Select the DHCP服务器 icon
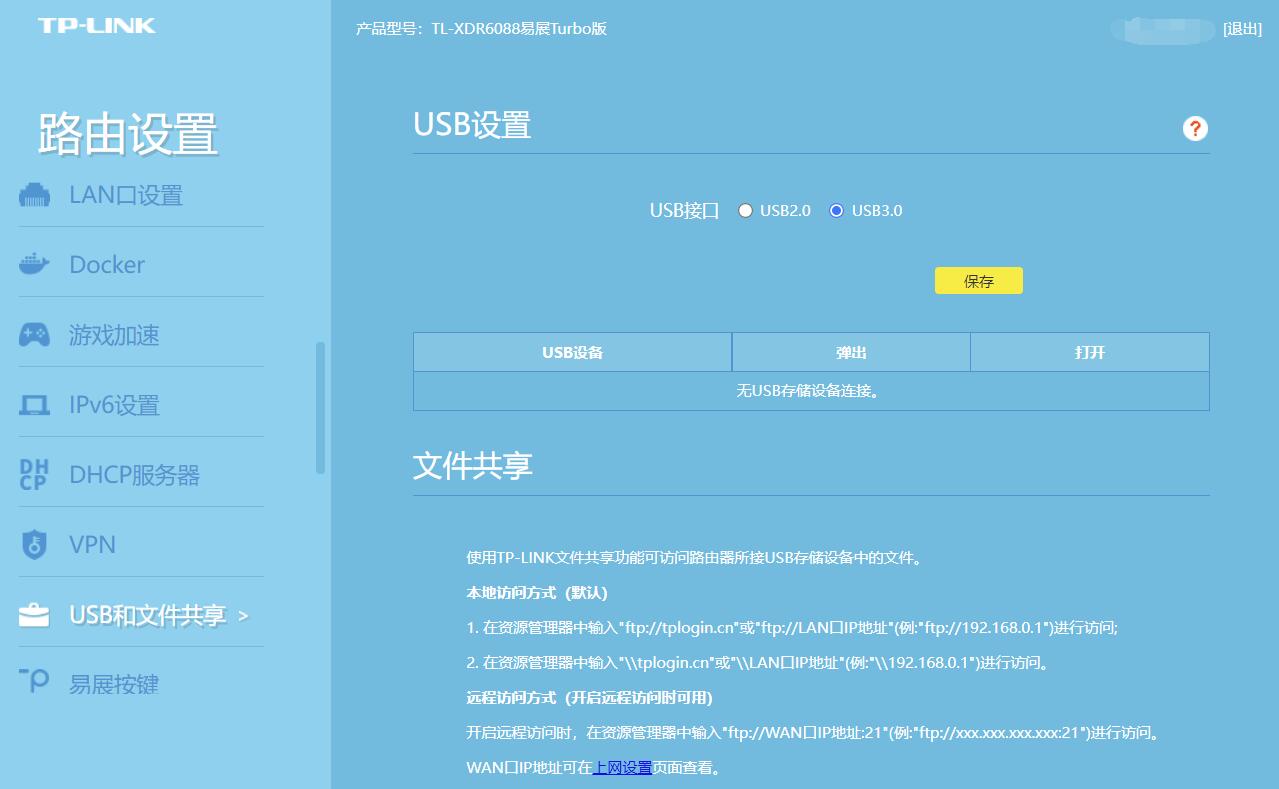 pos(33,474)
